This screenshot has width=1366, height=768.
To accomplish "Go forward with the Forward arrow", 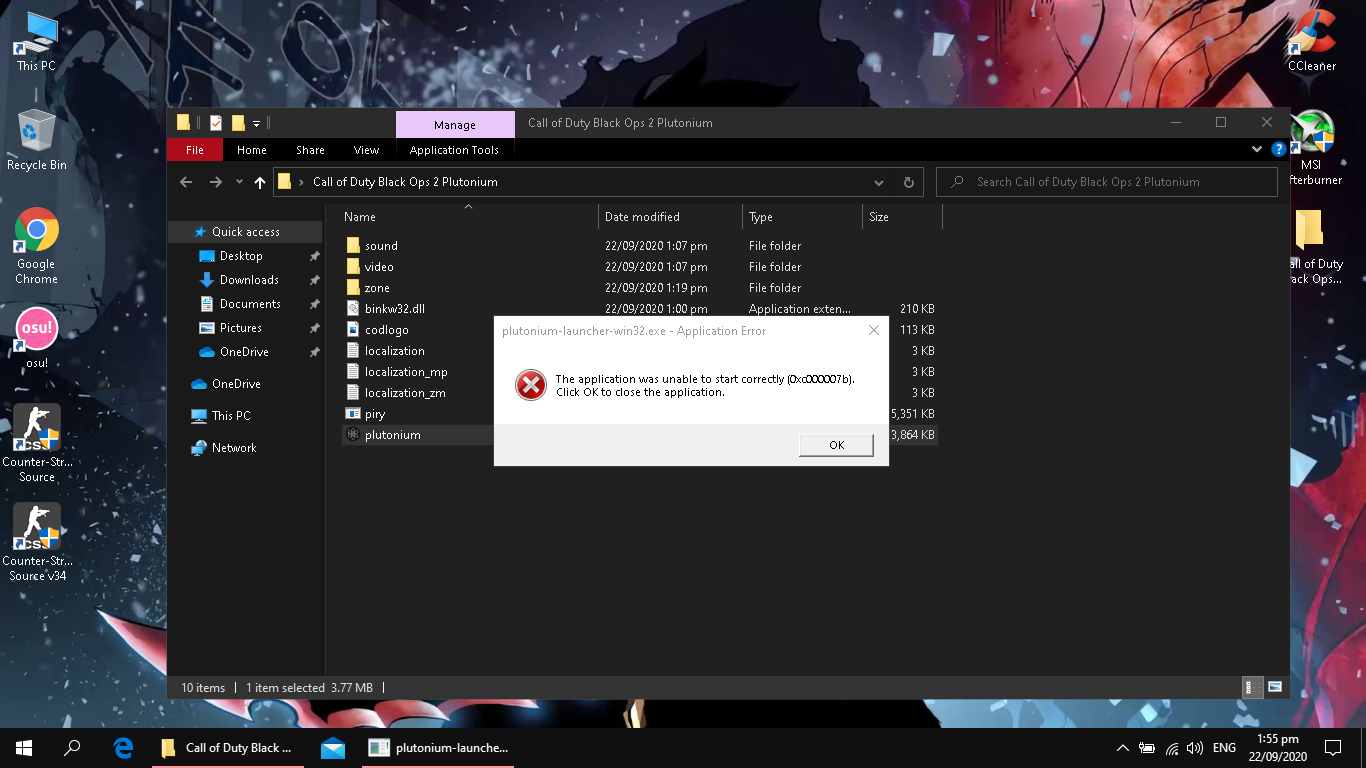I will 216,182.
